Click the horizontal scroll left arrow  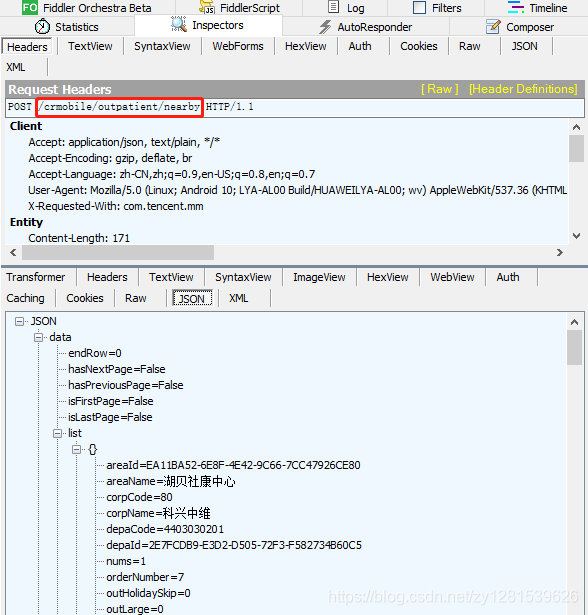click(x=13, y=253)
